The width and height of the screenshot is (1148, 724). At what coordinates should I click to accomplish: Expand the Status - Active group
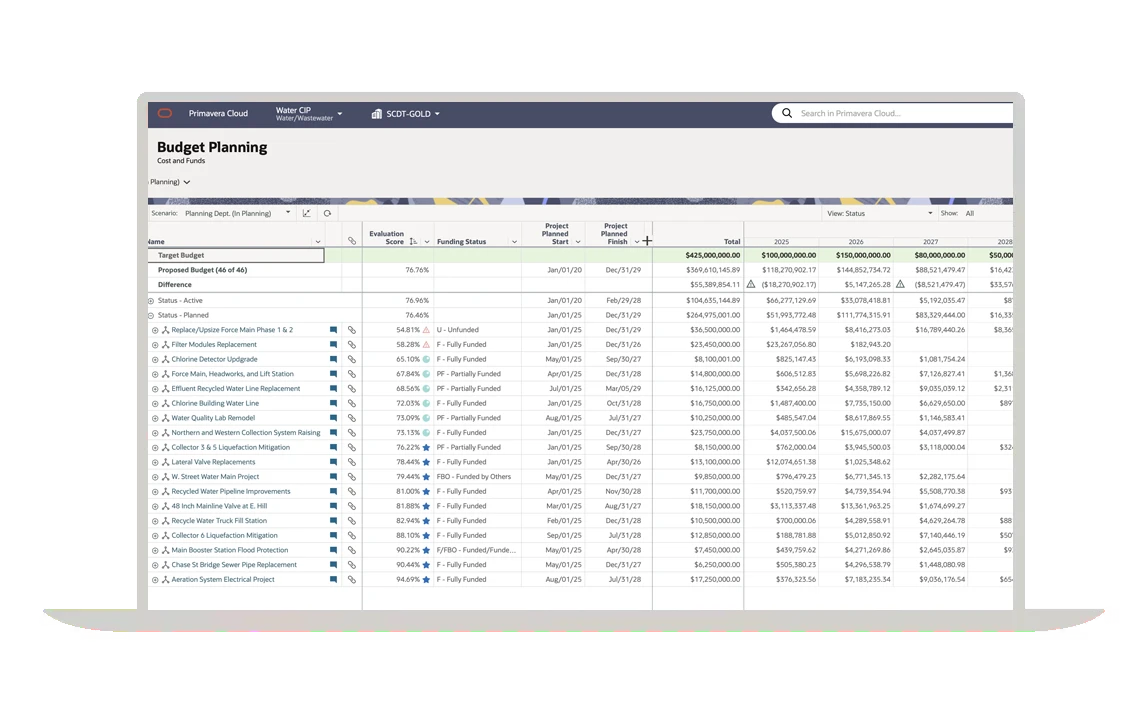152,300
